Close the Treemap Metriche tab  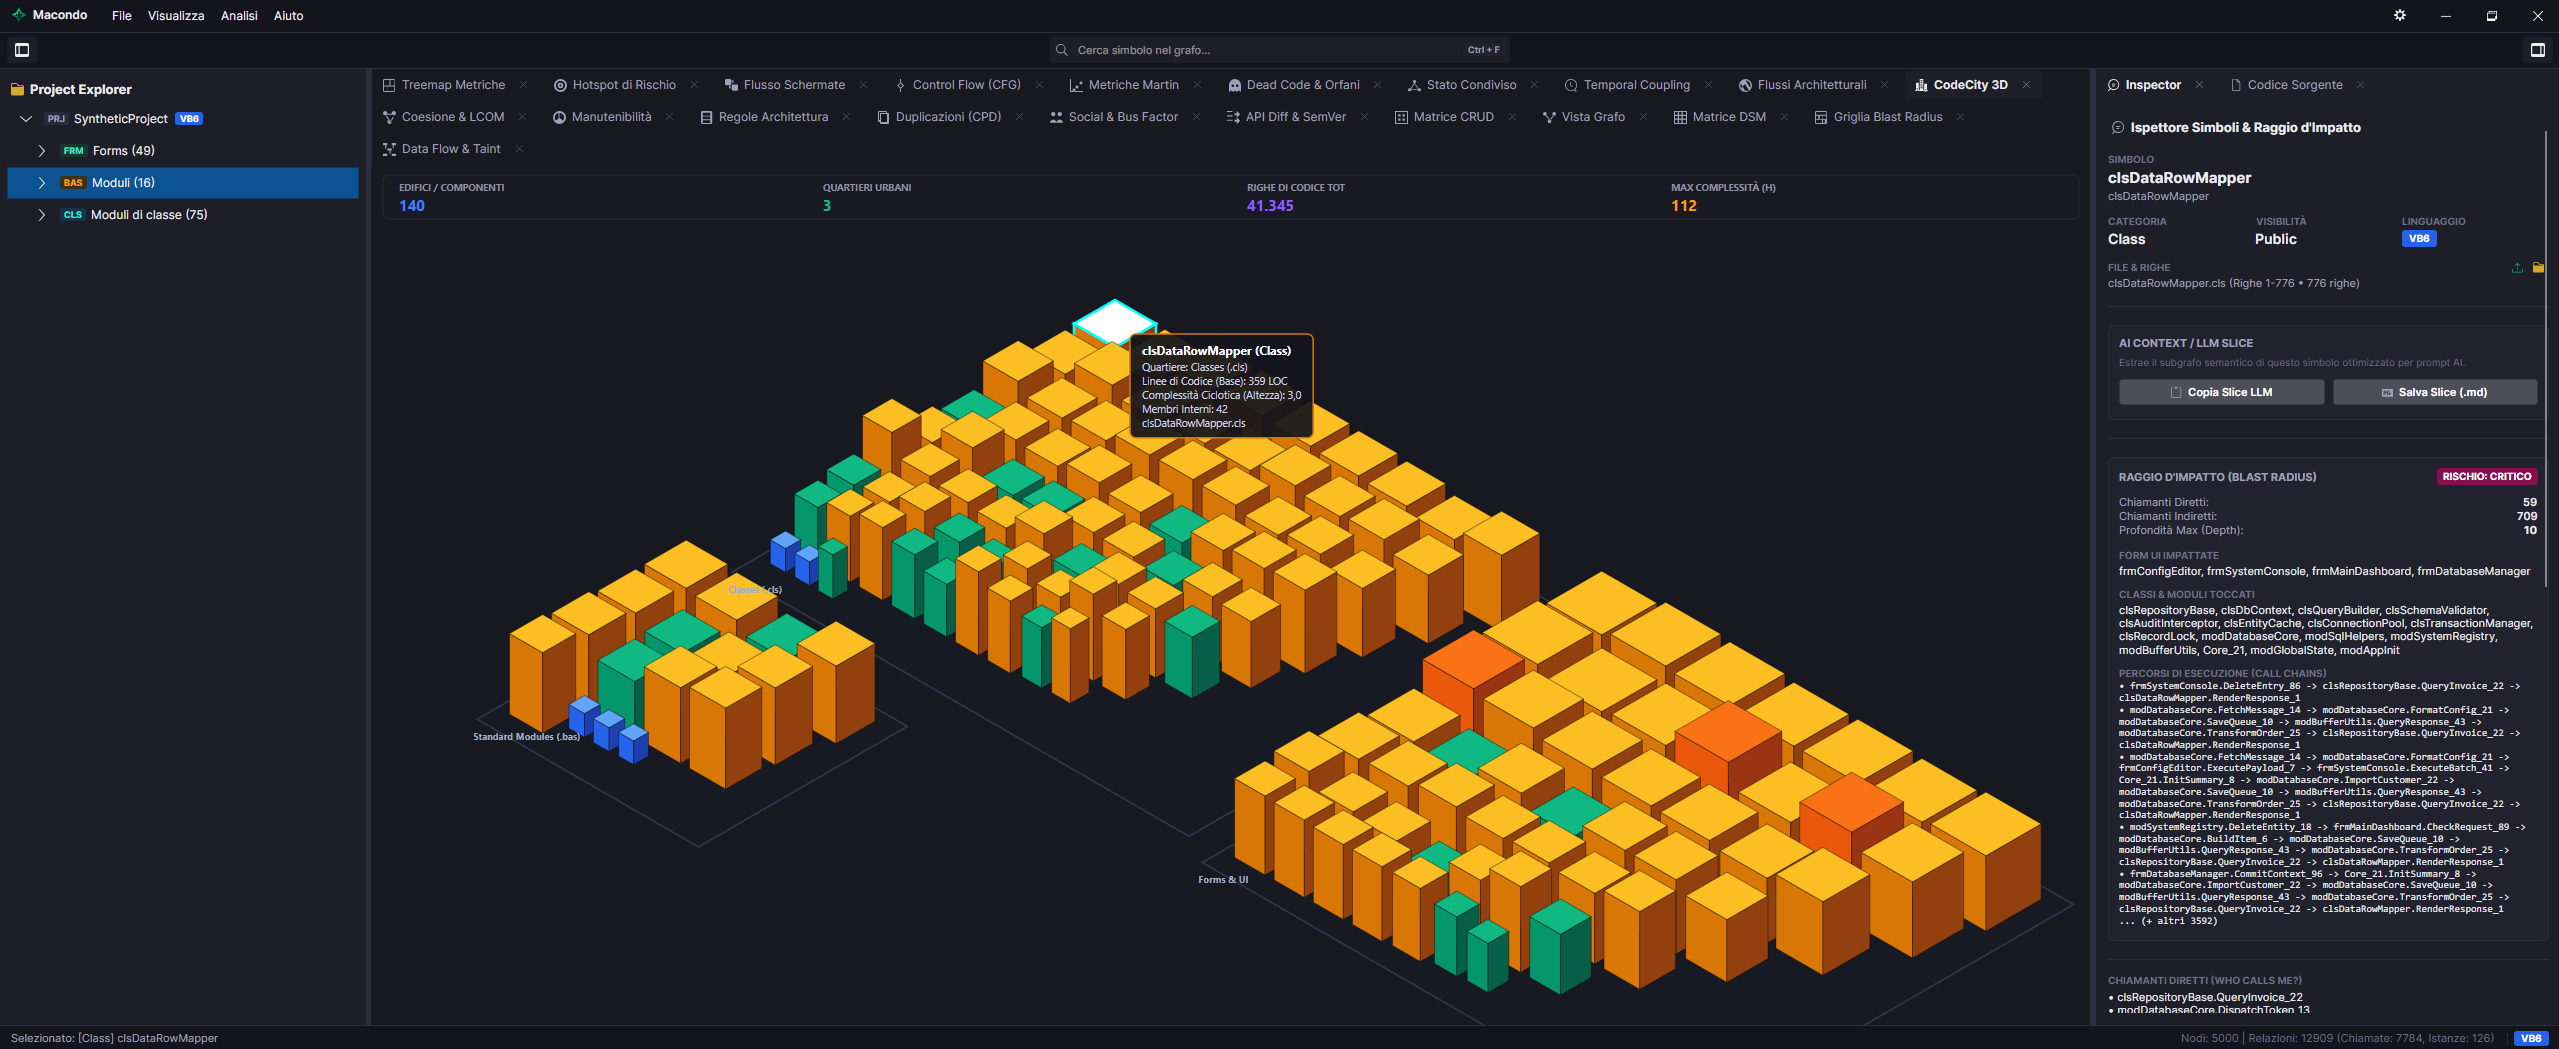pyautogui.click(x=523, y=85)
